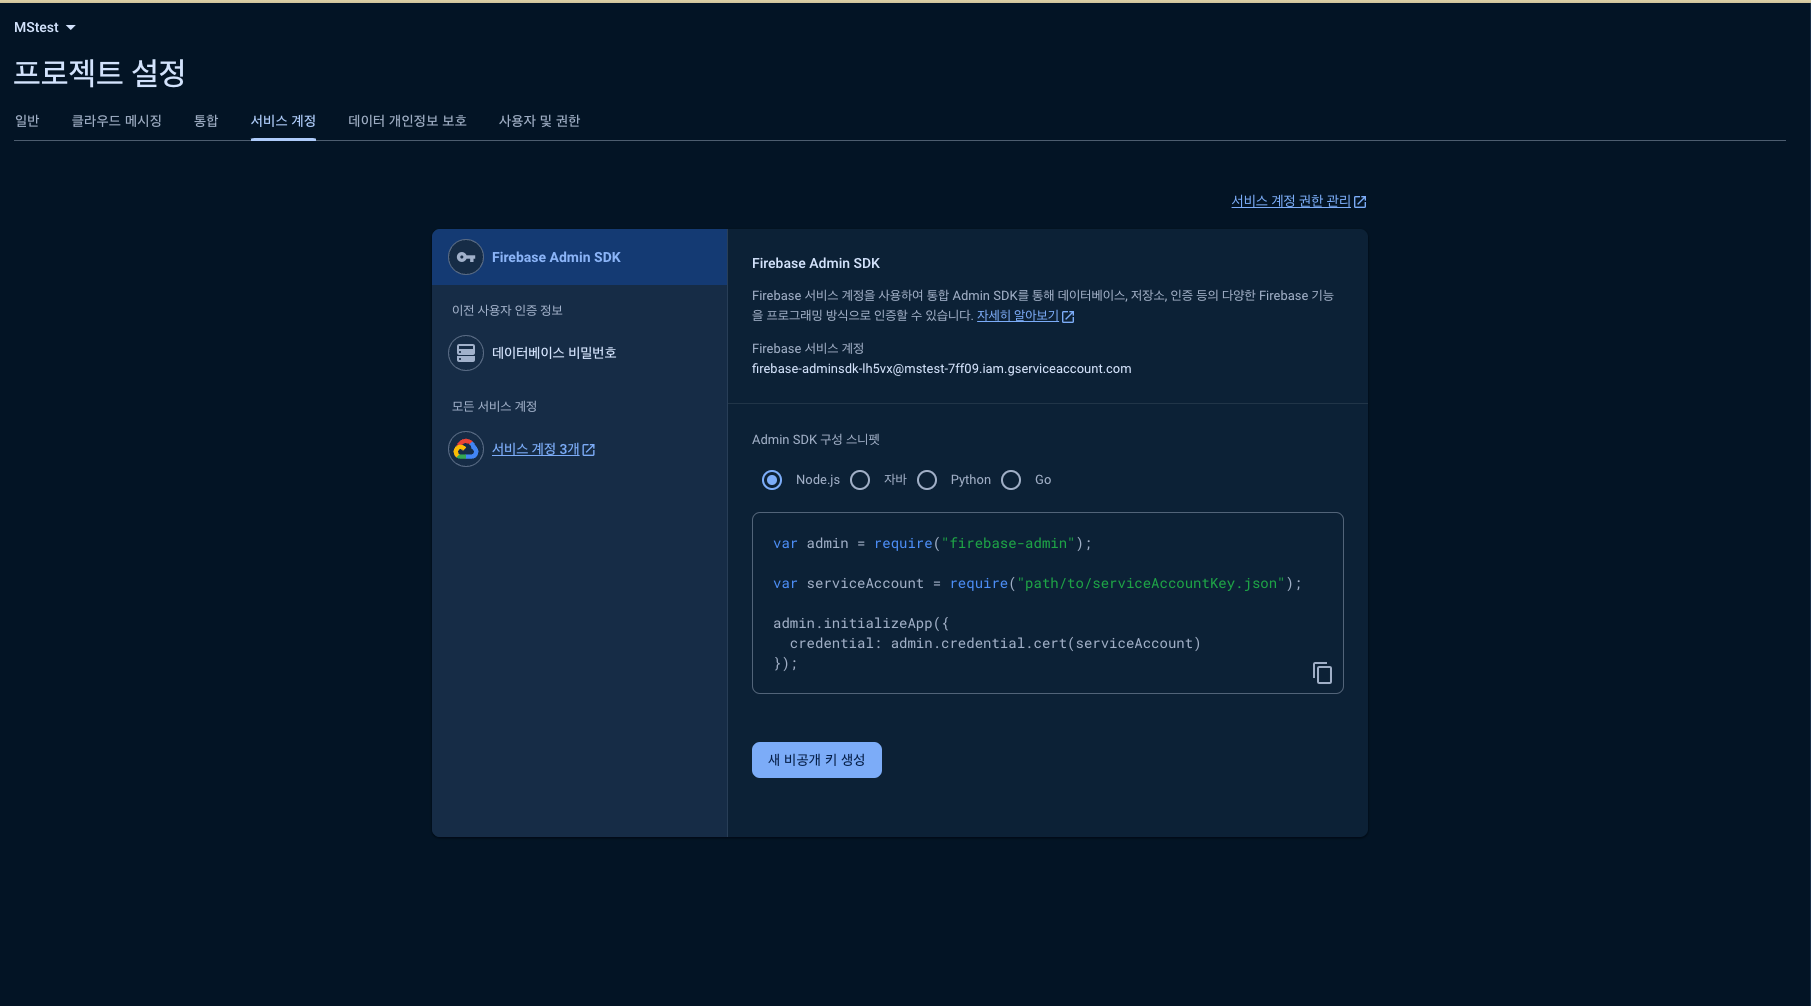Screen dimensions: 1811x1006
Task: Switch to 사용자 및 권한 tab
Action: [539, 121]
